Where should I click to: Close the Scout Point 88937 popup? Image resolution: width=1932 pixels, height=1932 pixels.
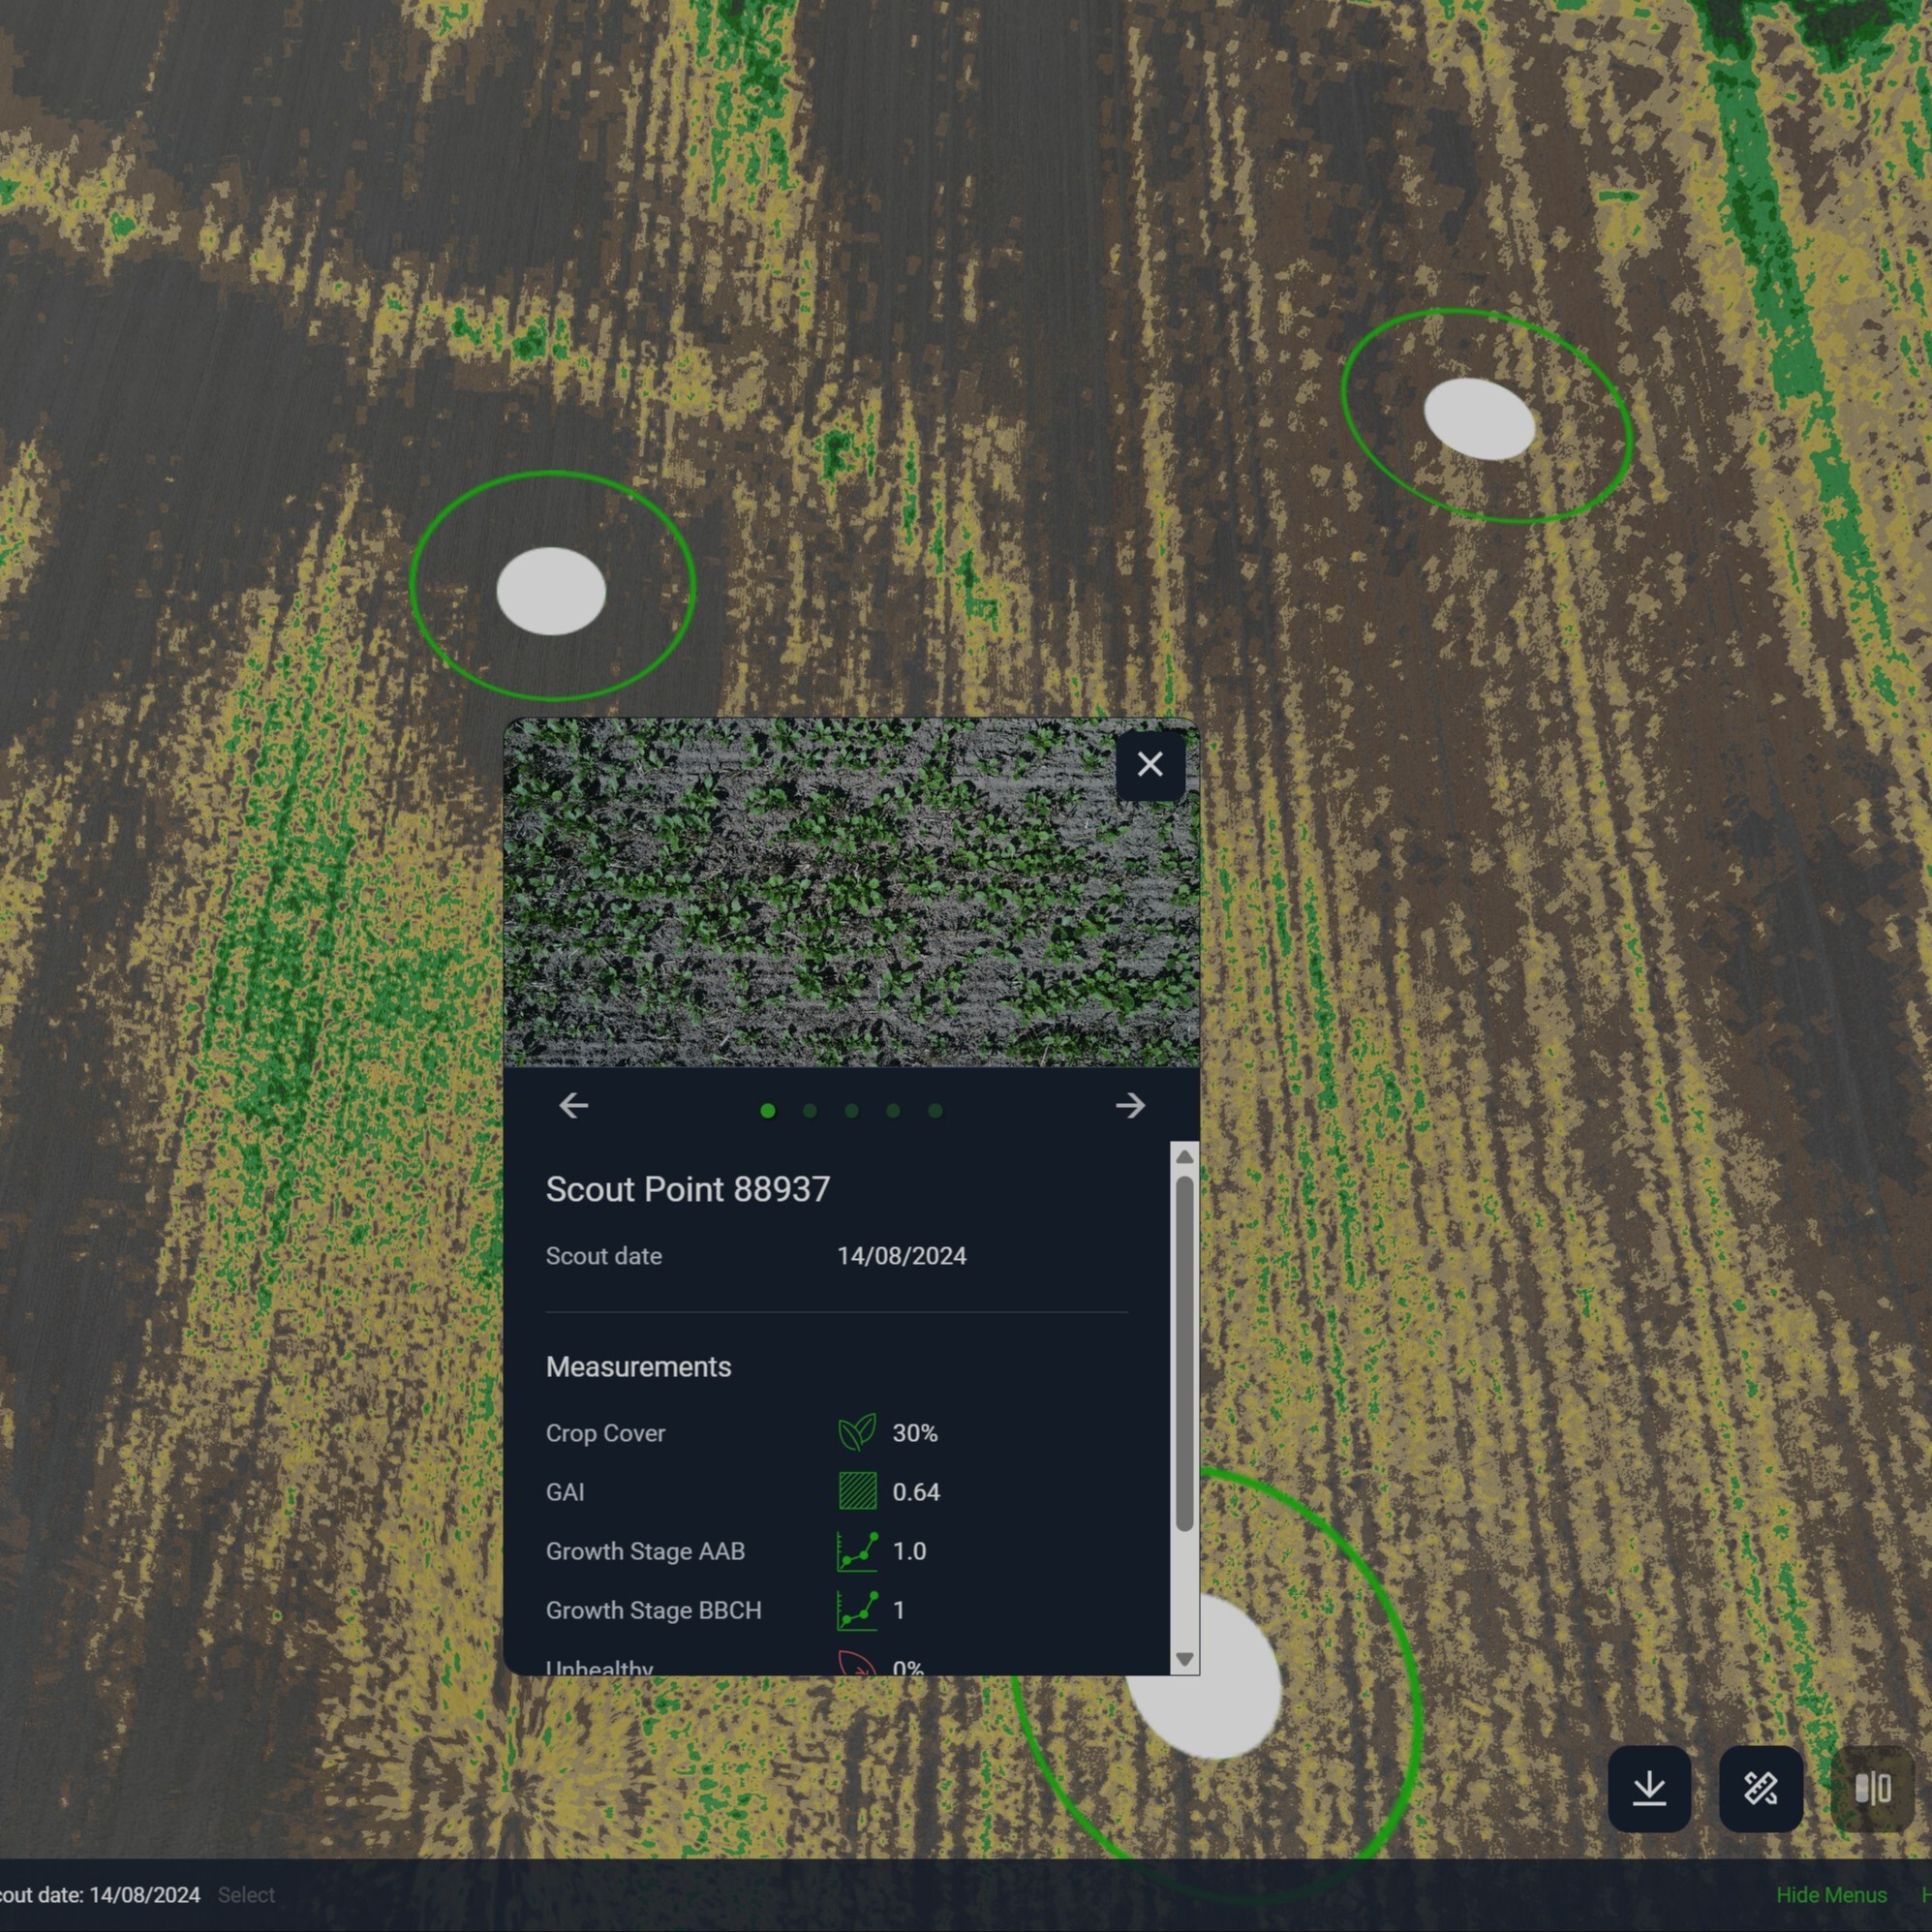(x=1150, y=765)
